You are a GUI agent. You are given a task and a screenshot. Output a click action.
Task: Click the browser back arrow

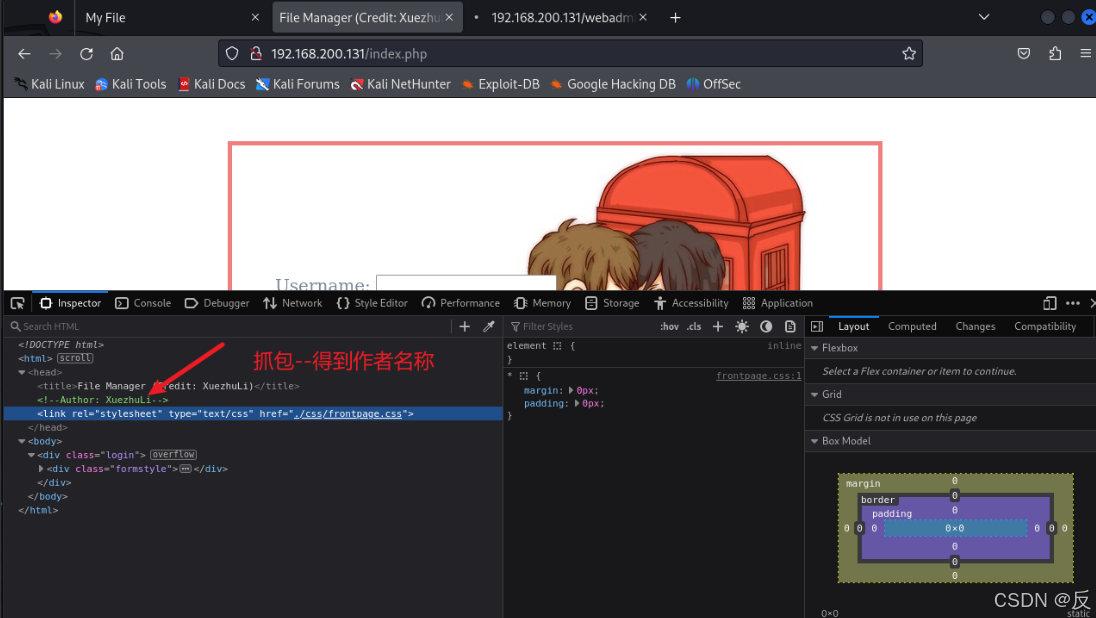click(x=24, y=54)
